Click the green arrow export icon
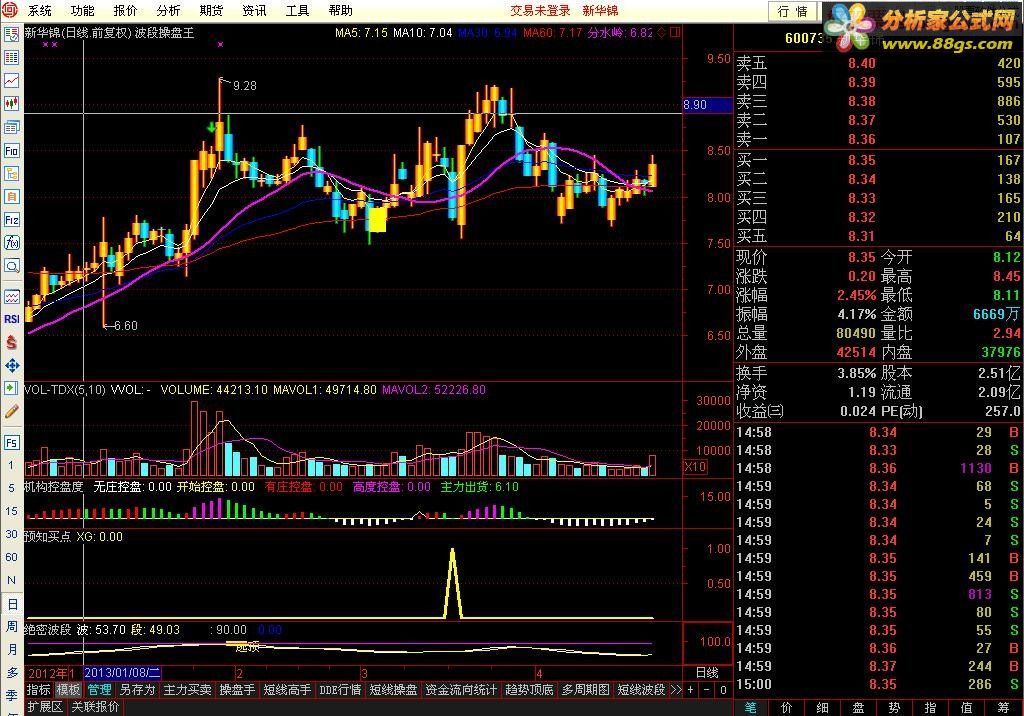Image resolution: width=1024 pixels, height=716 pixels. pos(11,388)
